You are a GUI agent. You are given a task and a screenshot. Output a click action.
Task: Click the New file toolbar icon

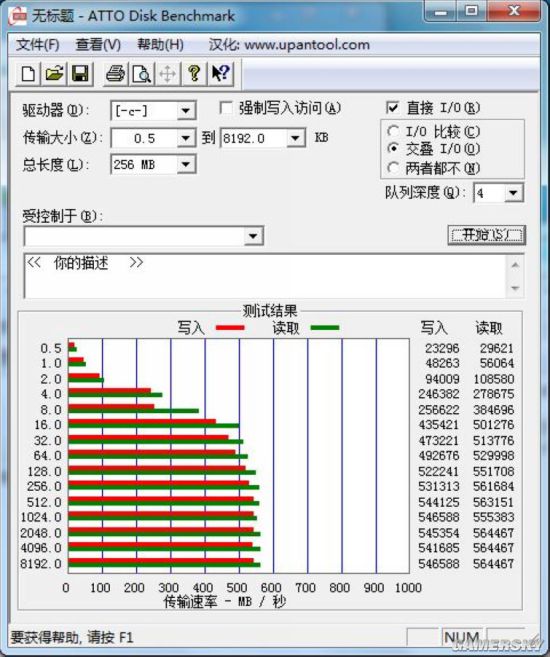coord(28,74)
